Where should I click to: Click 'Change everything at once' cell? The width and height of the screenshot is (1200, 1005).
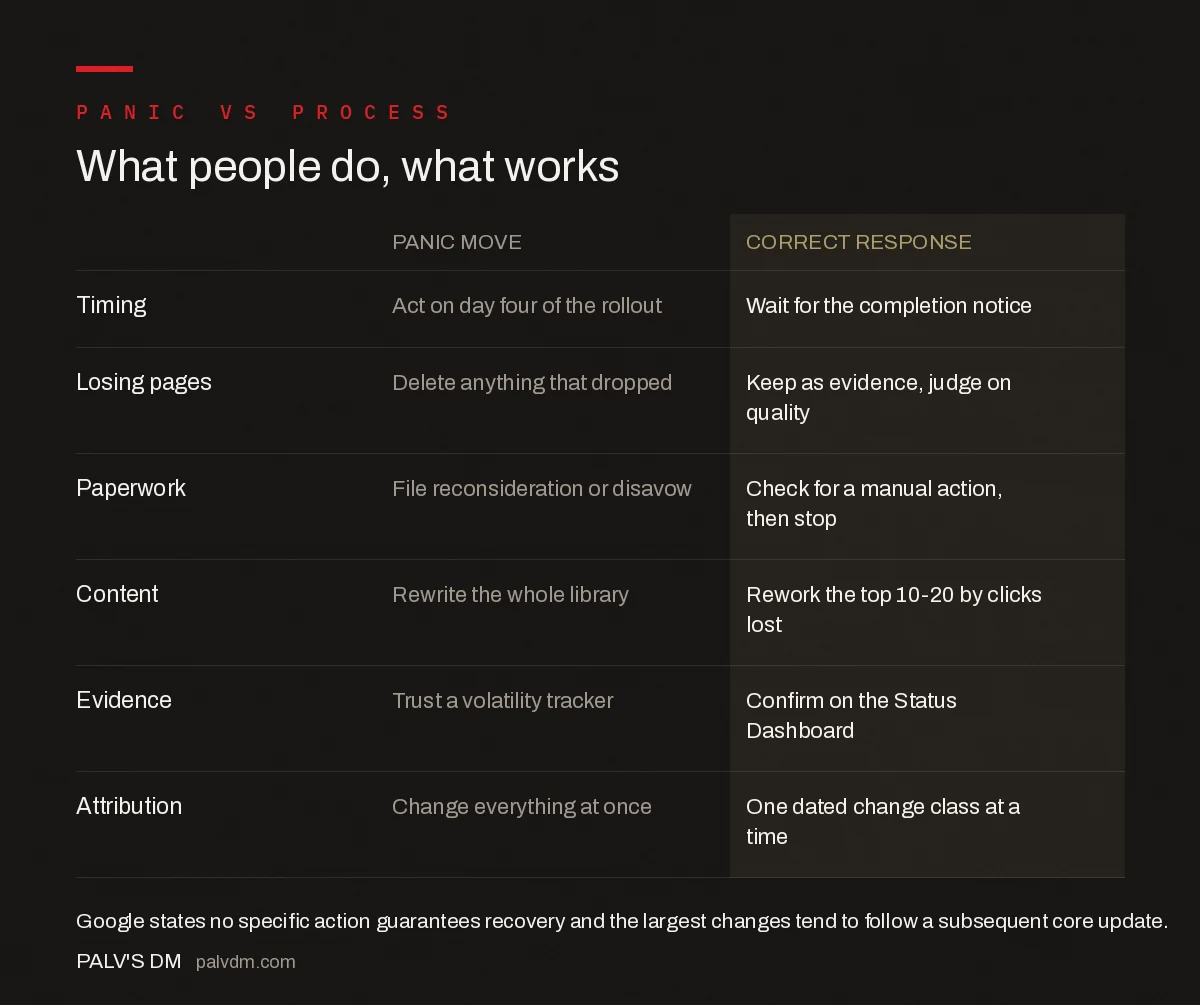(x=522, y=807)
